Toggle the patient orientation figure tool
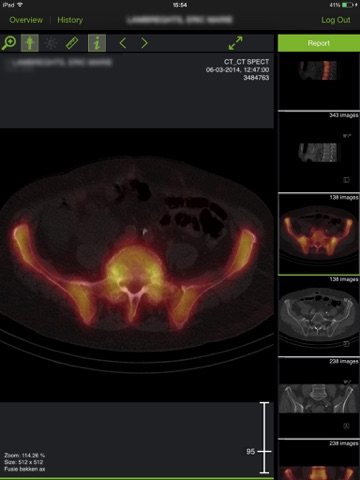Image resolution: width=360 pixels, height=480 pixels. (x=30, y=43)
